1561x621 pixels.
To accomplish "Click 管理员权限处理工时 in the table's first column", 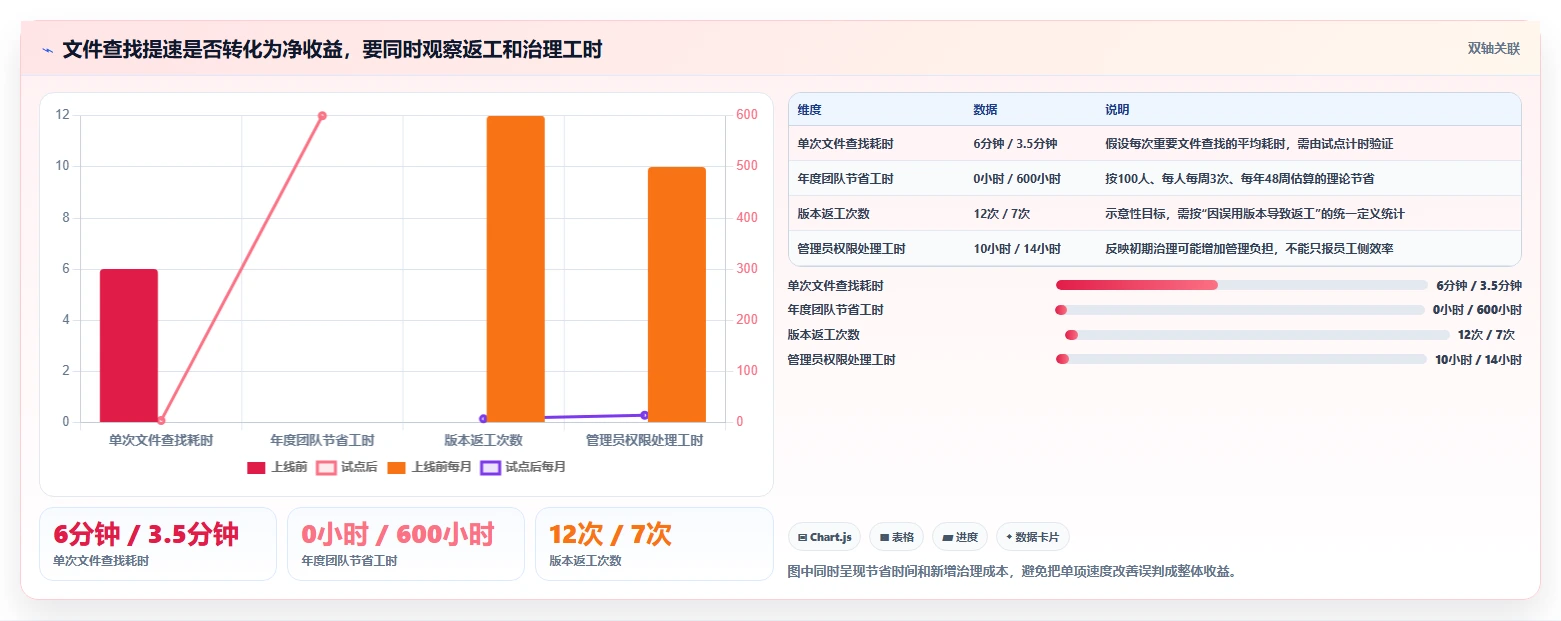I will click(851, 249).
